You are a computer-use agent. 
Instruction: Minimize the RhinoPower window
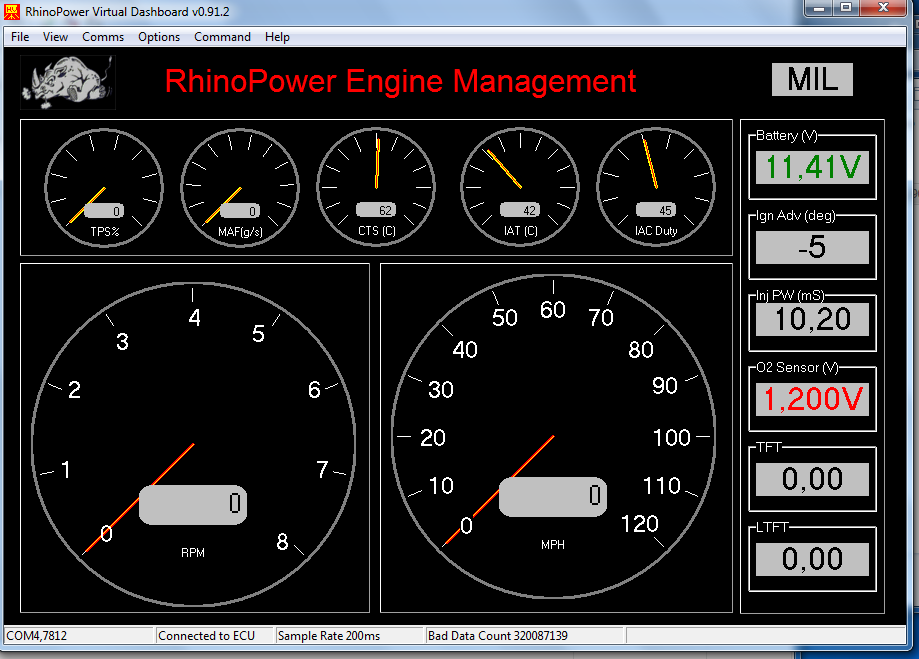coord(819,8)
